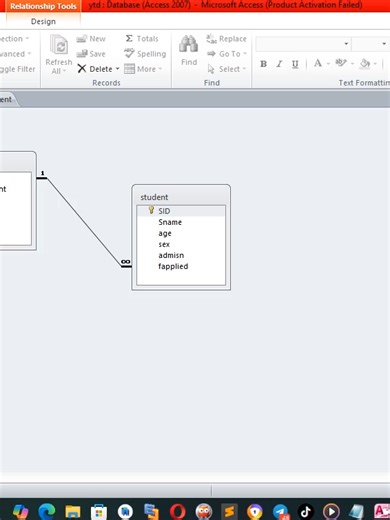Click the student table title bar
This screenshot has height=520, width=390.
[181, 197]
